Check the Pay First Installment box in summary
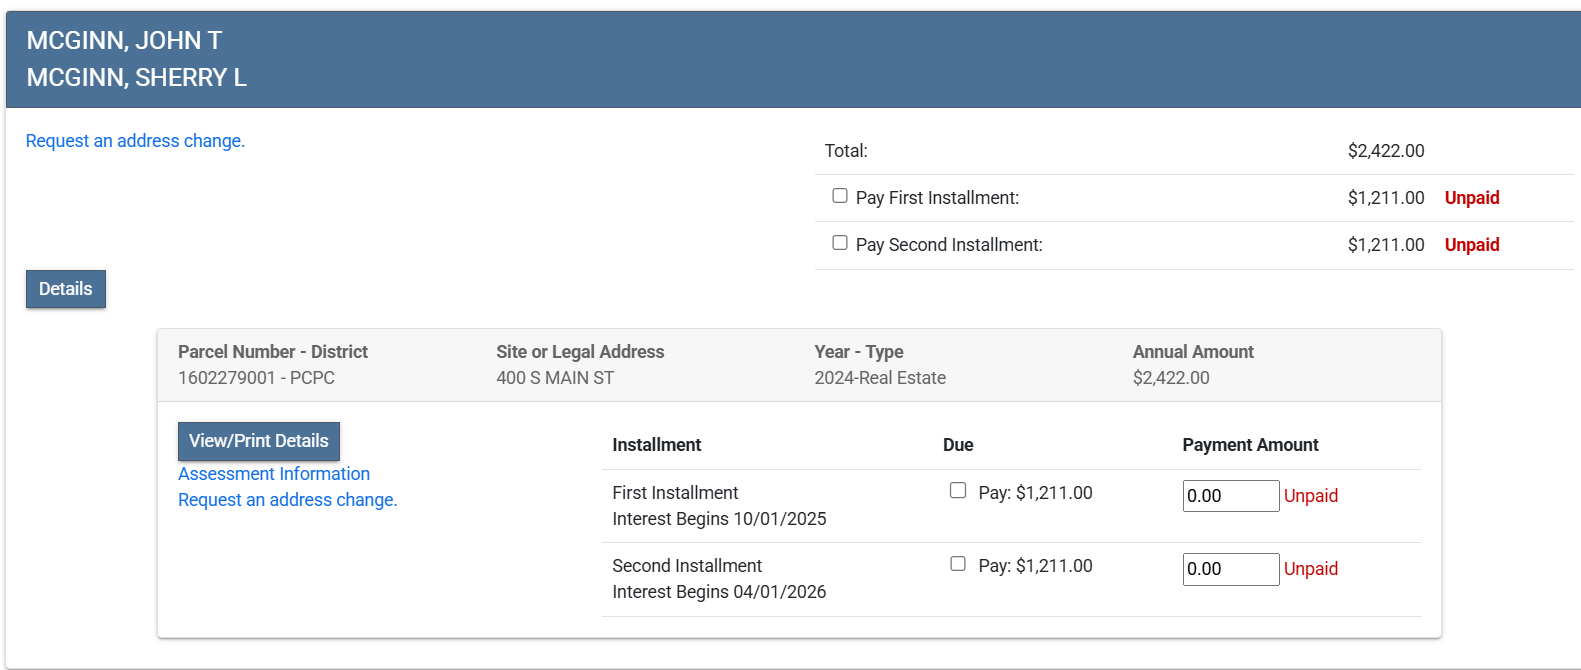 (840, 196)
